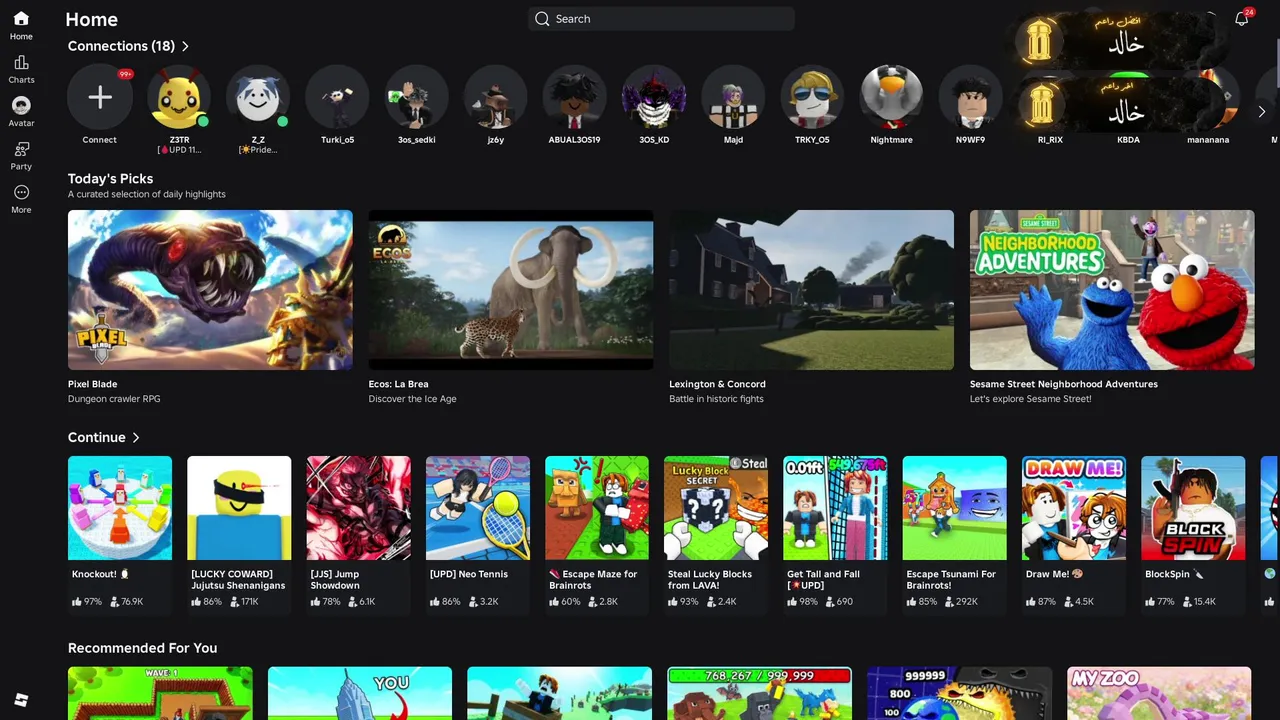Click the Recommended For You heading
The width and height of the screenshot is (1280, 720).
pos(142,648)
